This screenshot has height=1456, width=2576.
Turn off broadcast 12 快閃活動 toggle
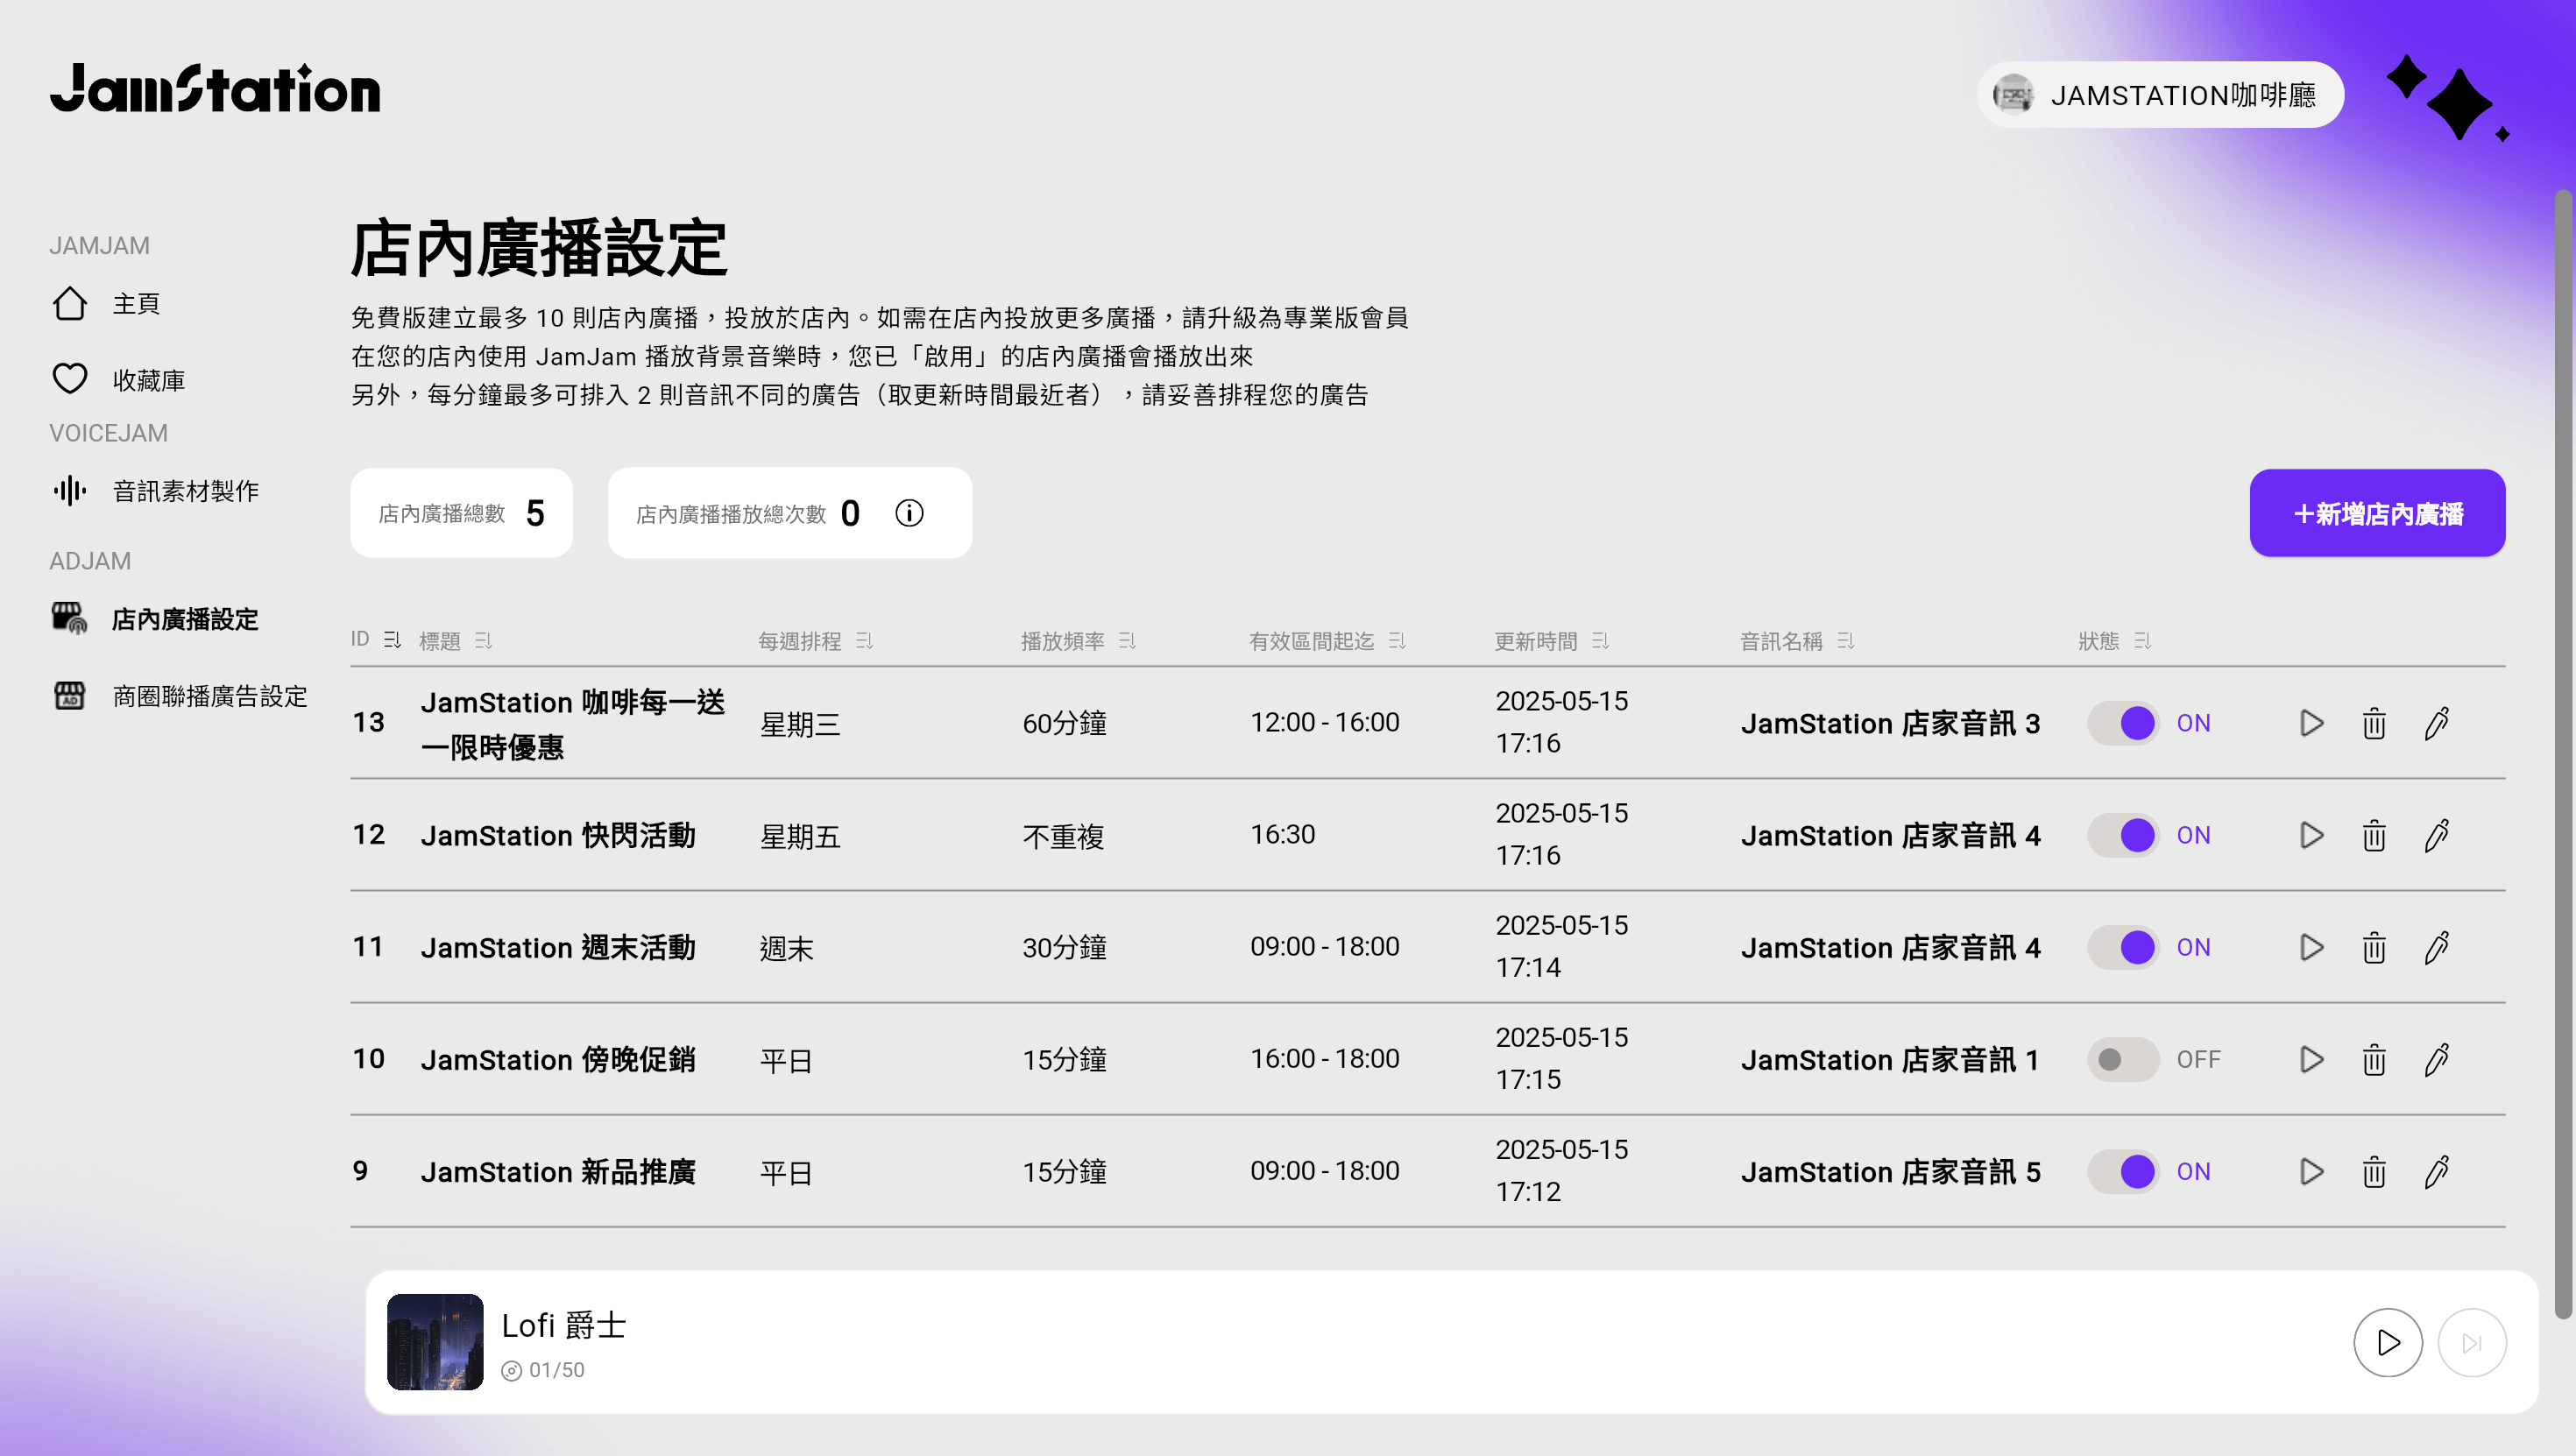coord(2123,835)
